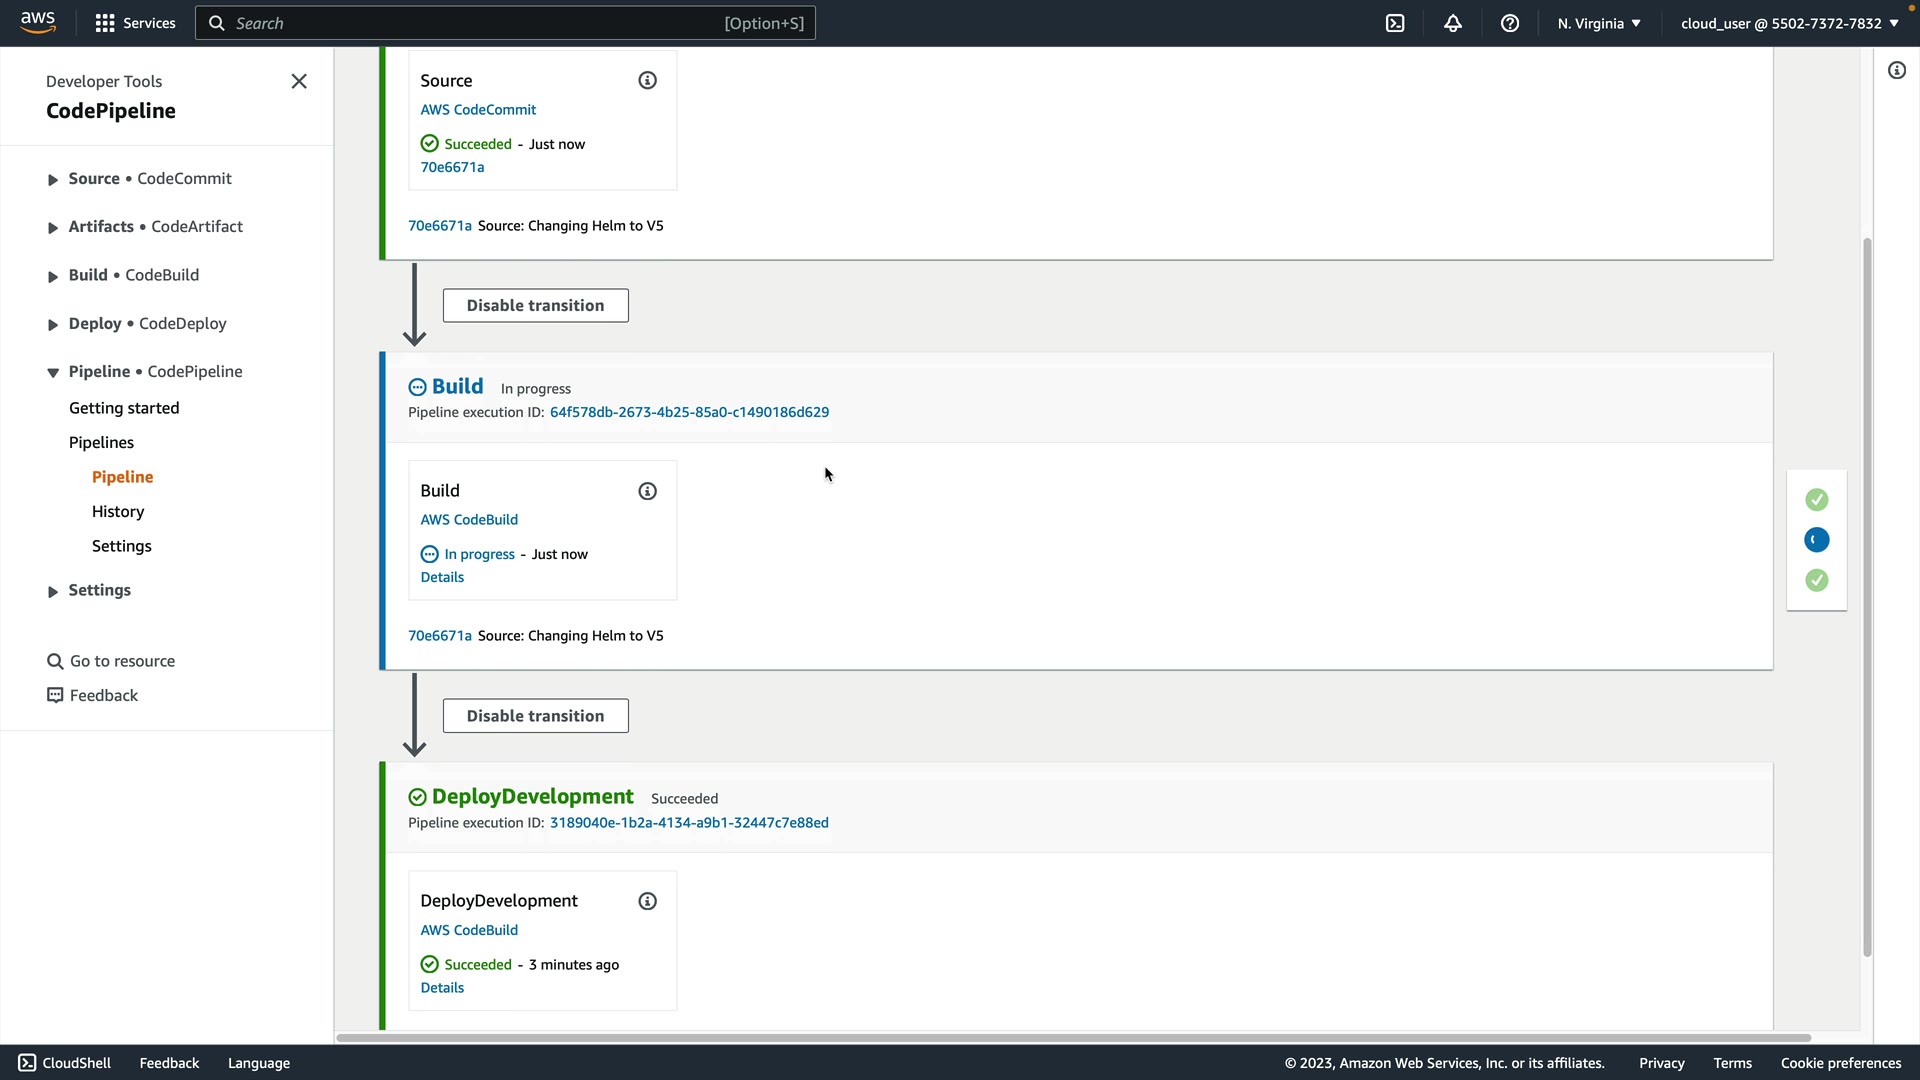Open the right-side info panel icon
Viewport: 1920px width, 1080px height.
tap(1897, 70)
